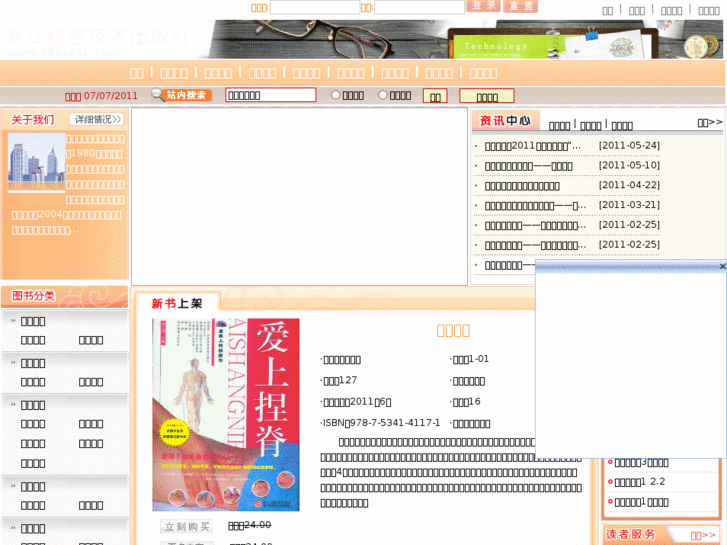Select the radio button directly after the search box
The height and width of the screenshot is (545, 727).
(x=336, y=95)
